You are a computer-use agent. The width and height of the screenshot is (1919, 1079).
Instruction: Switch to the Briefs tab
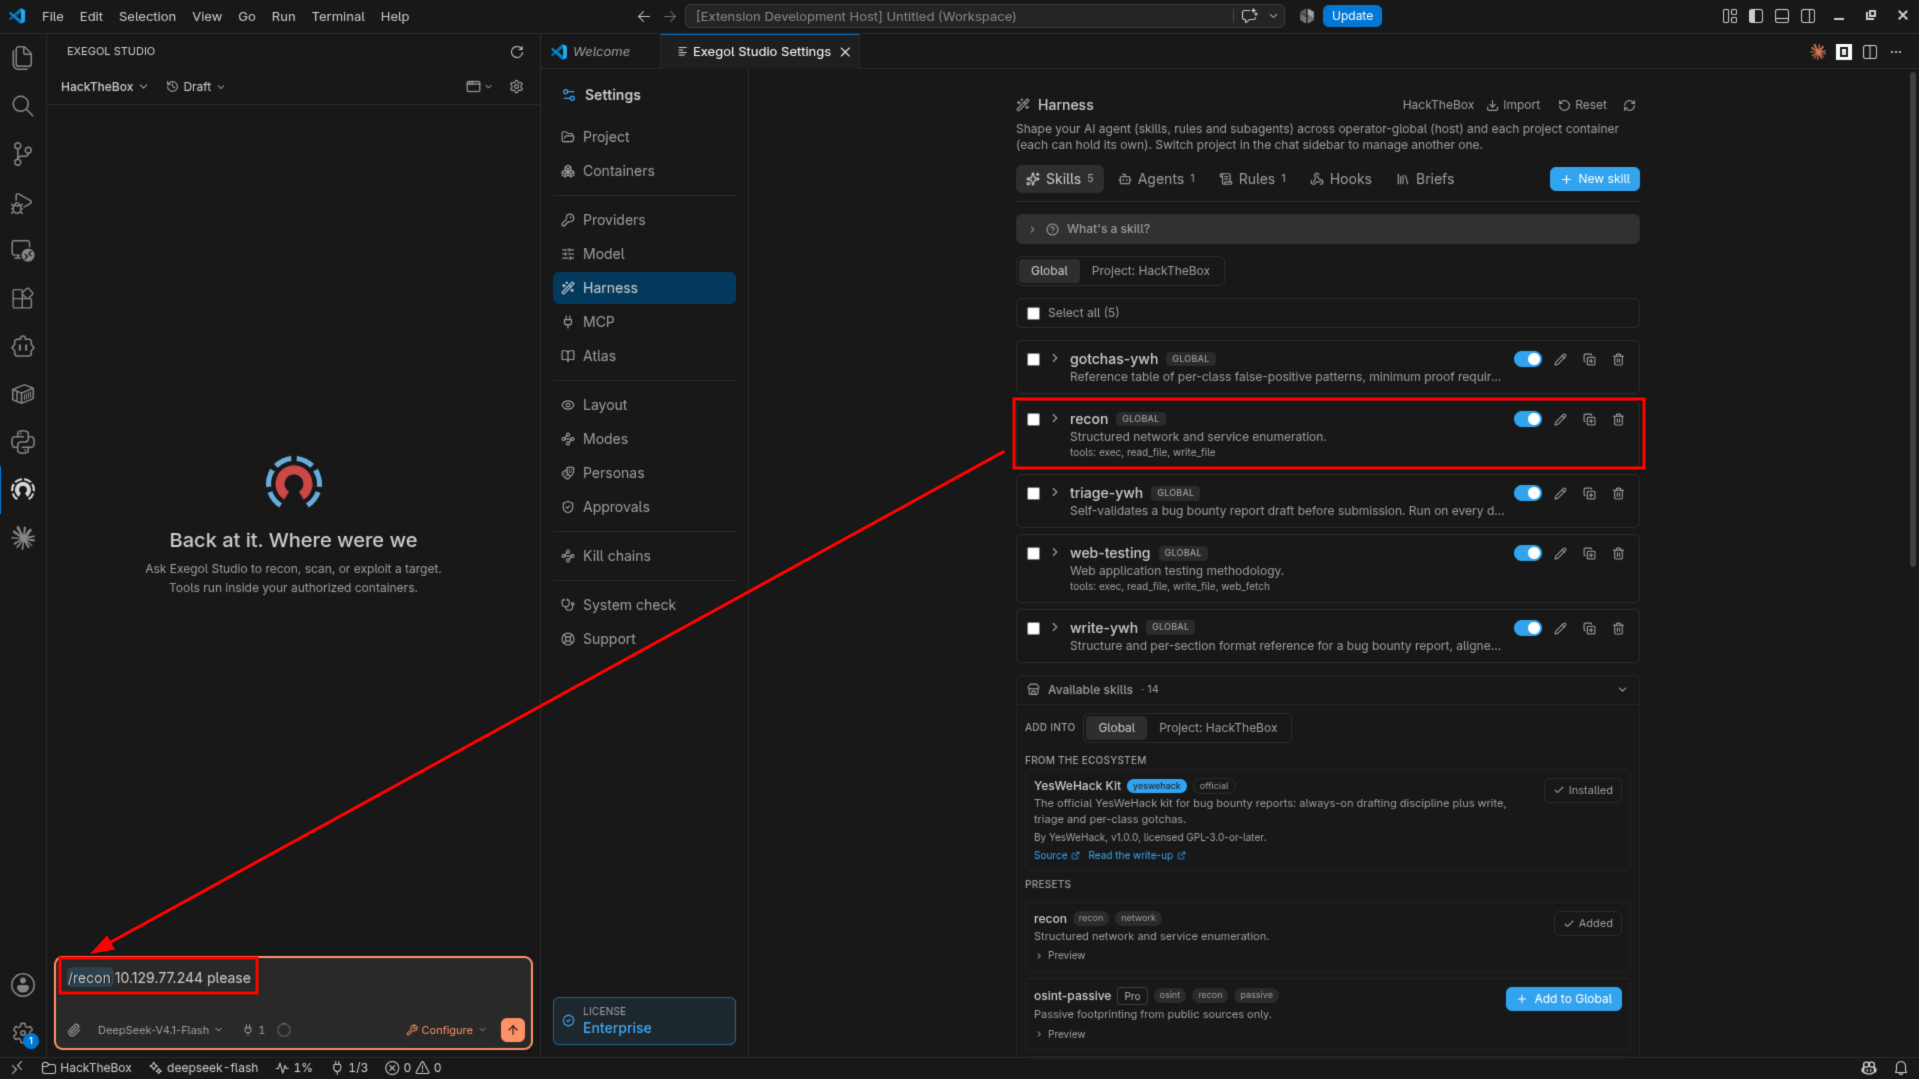click(x=1425, y=179)
